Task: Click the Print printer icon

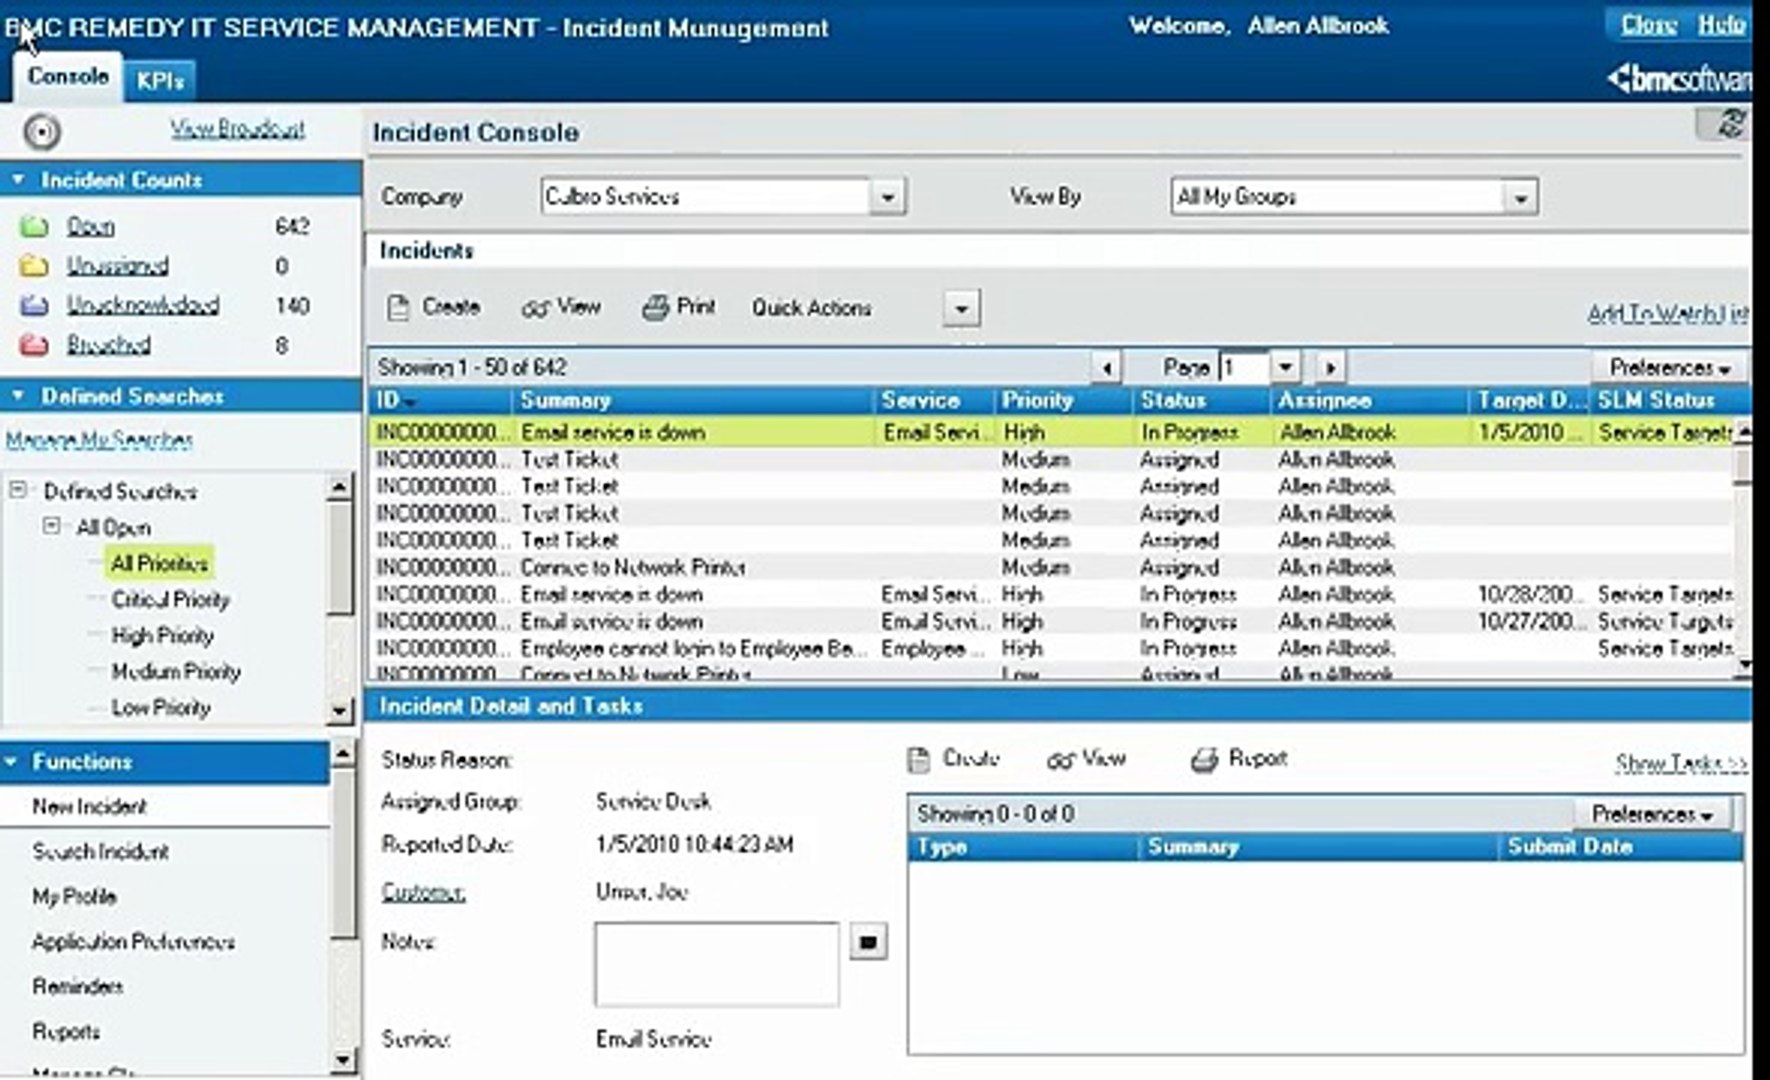Action: coord(655,307)
